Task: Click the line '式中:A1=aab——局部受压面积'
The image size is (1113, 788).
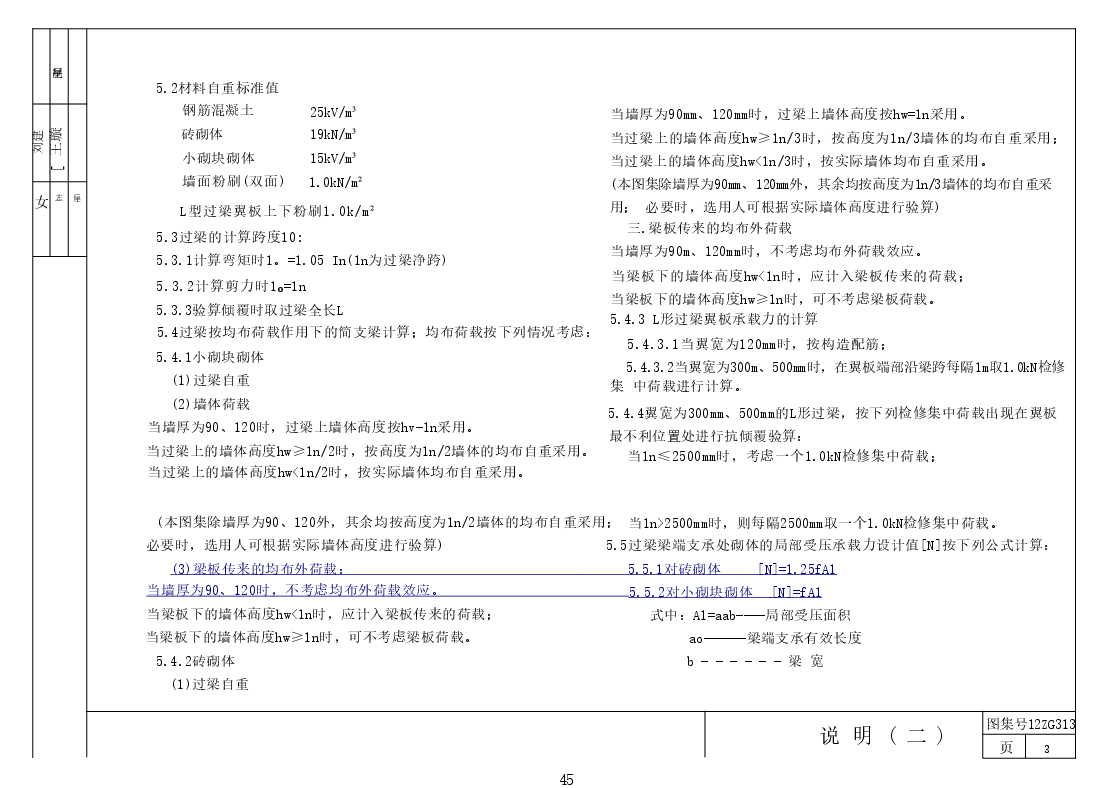Action: 750,615
